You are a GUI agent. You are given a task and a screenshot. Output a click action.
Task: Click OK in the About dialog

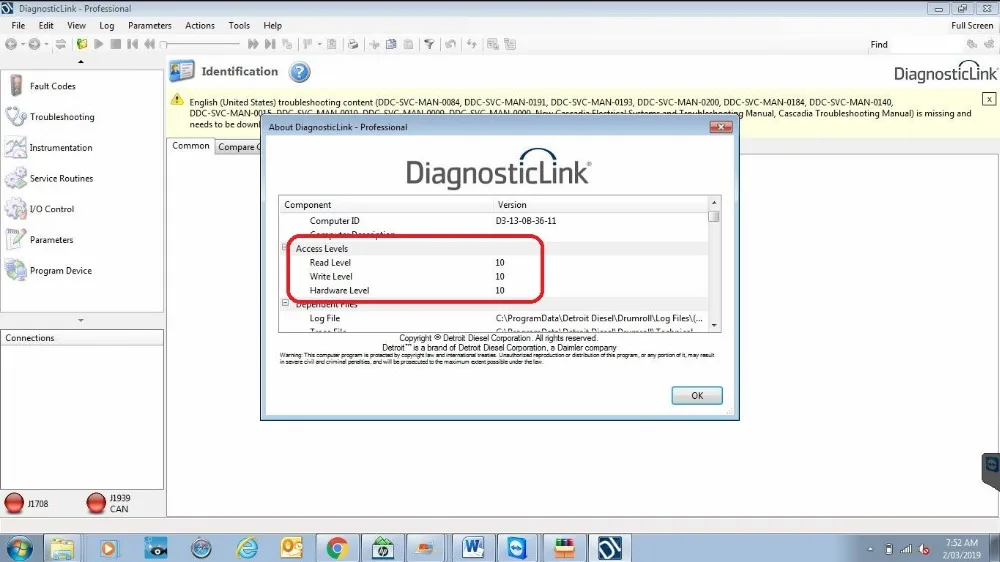pyautogui.click(x=697, y=396)
